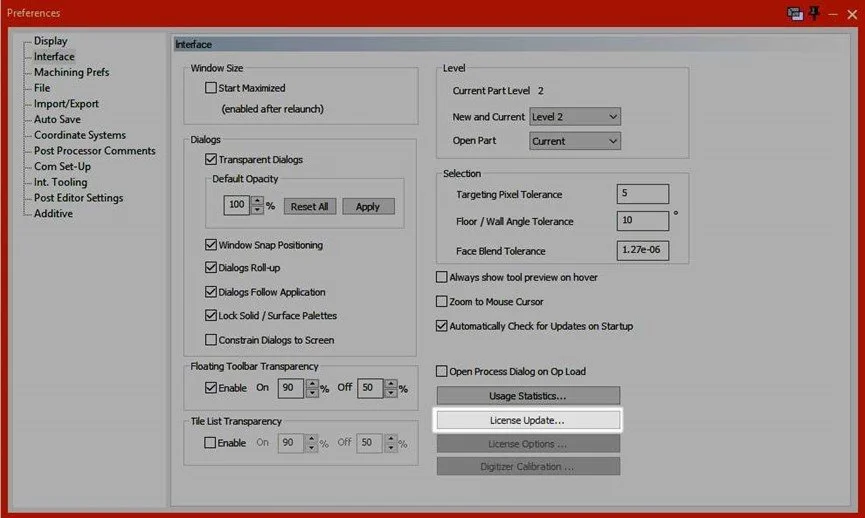
Task: Close the Preferences window
Action: pos(852,14)
